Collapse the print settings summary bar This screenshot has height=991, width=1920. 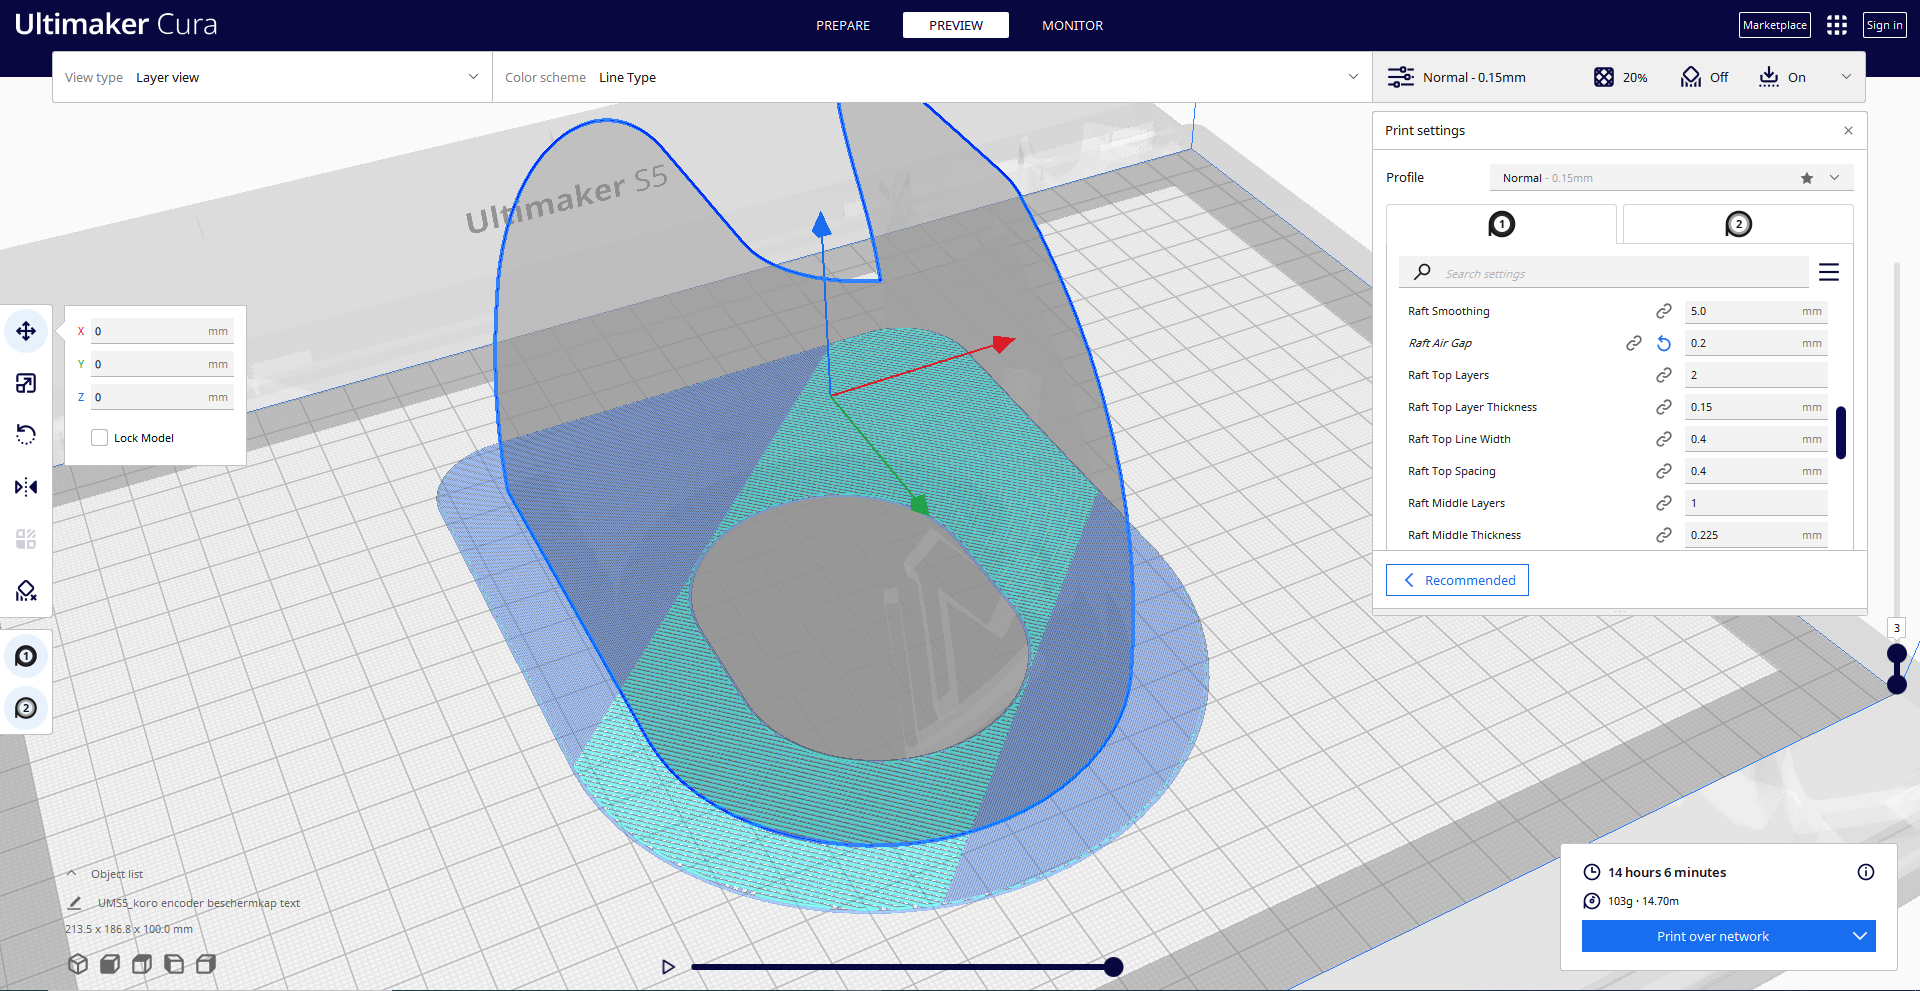[x=1846, y=77]
